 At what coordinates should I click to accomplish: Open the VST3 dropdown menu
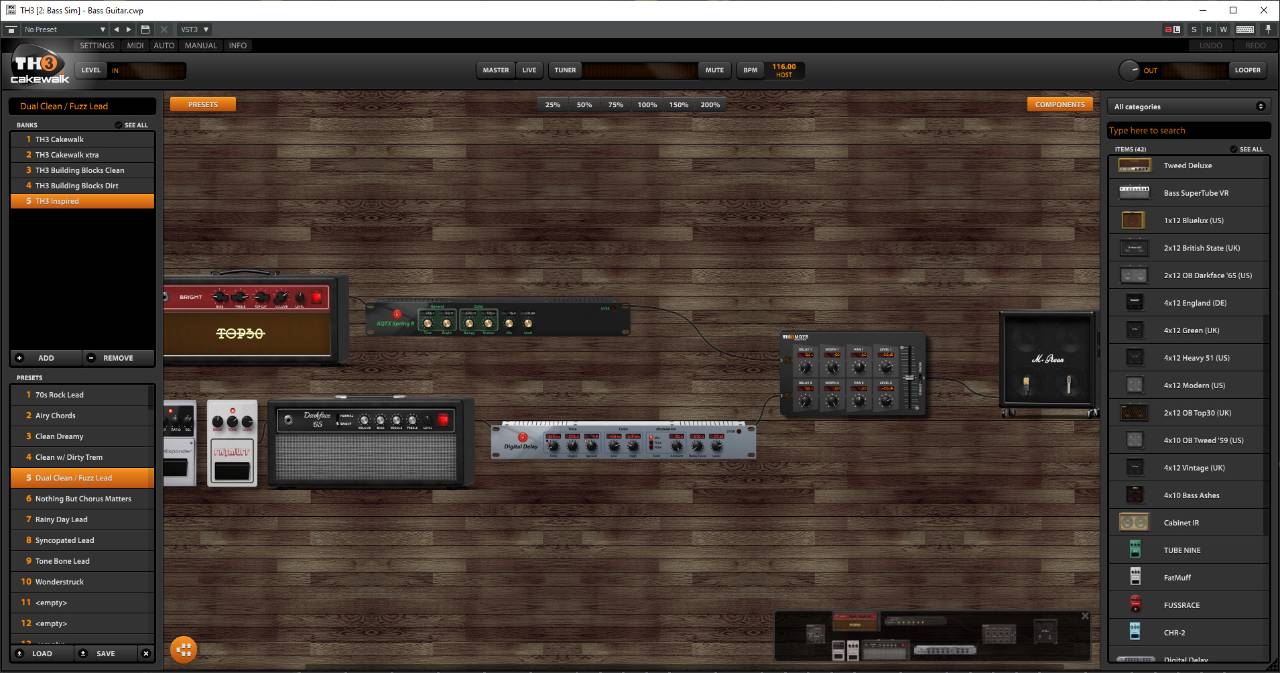(194, 30)
